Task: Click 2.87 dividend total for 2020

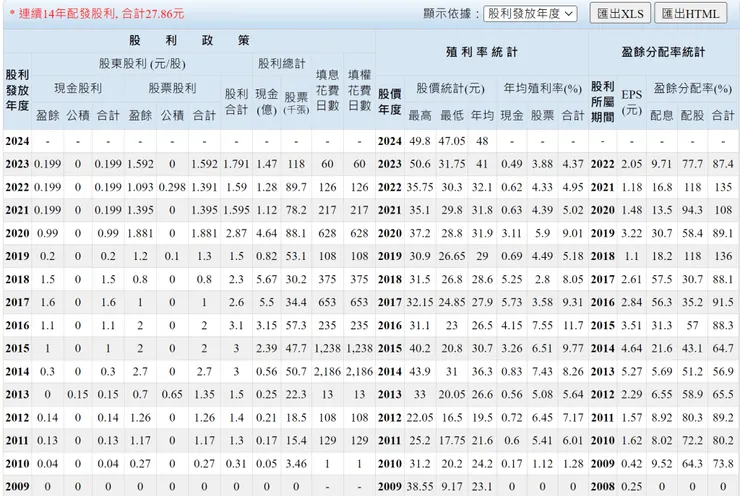Action: (236, 233)
